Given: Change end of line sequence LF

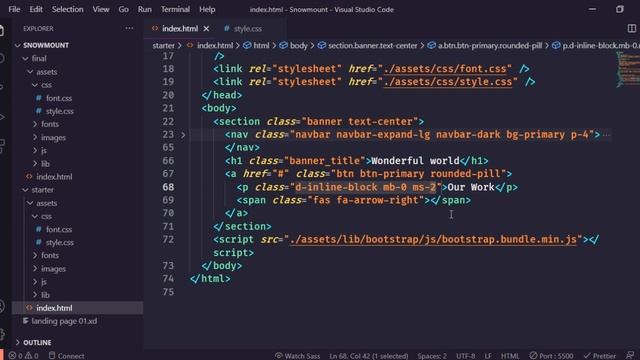Looking at the screenshot, I should (488, 356).
